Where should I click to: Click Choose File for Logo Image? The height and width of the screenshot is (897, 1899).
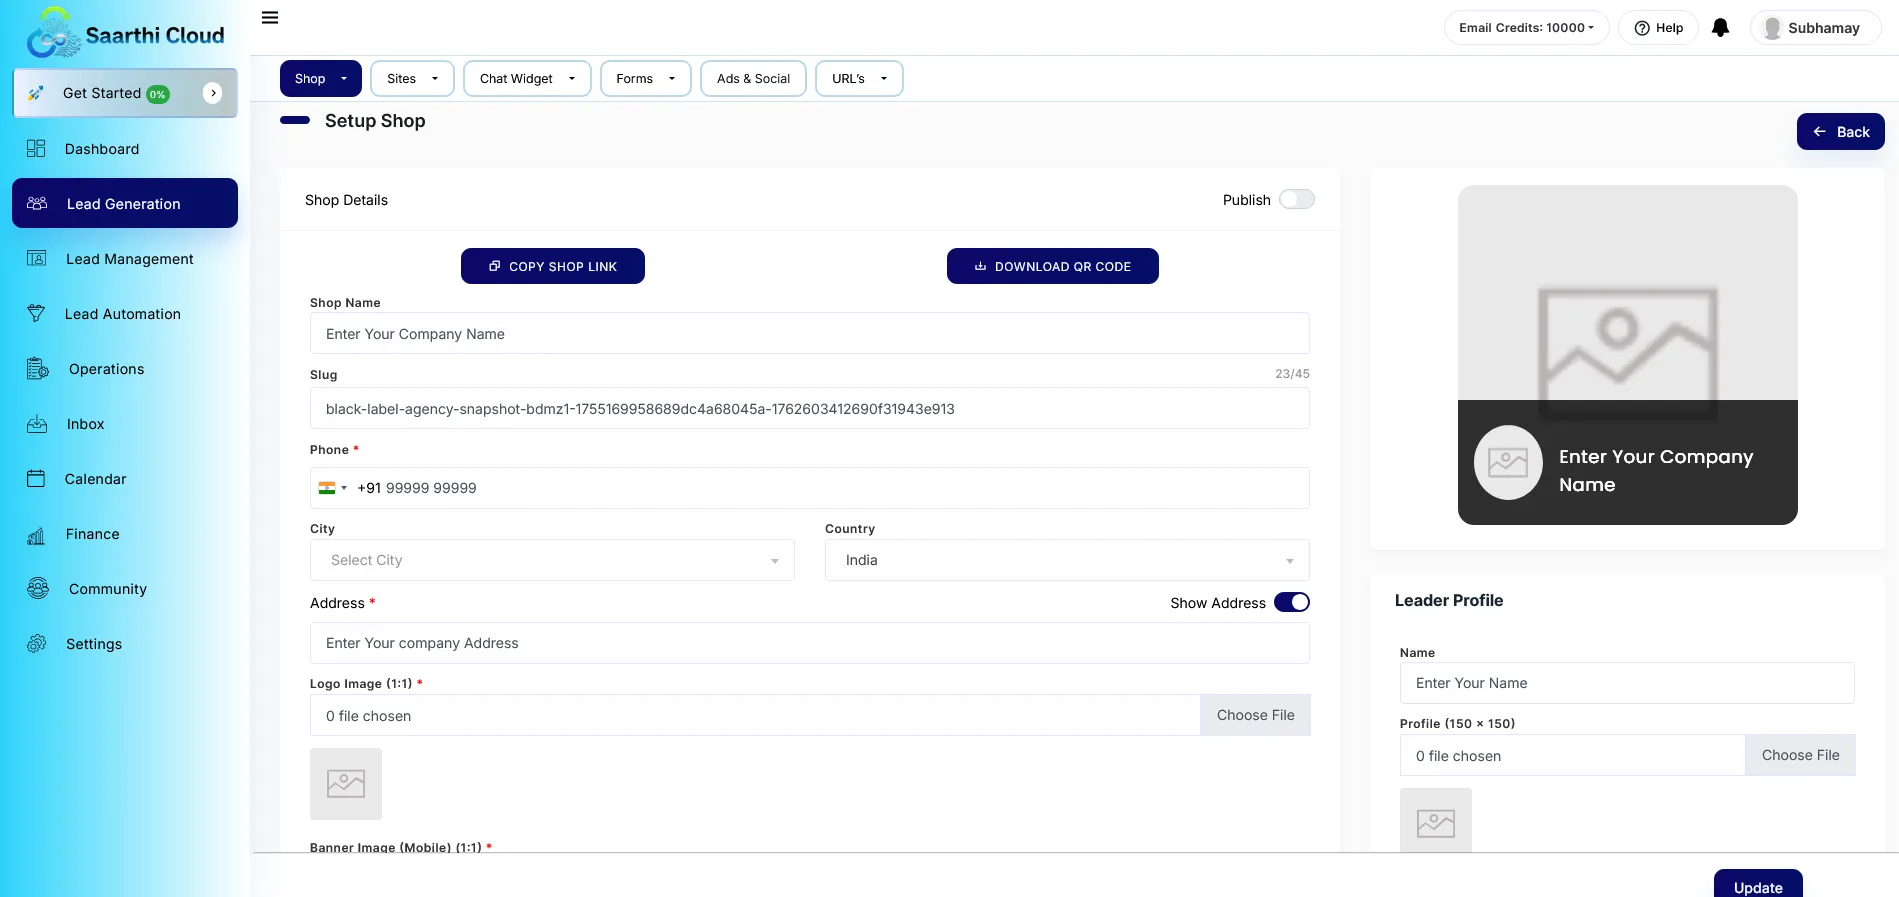pyautogui.click(x=1255, y=716)
